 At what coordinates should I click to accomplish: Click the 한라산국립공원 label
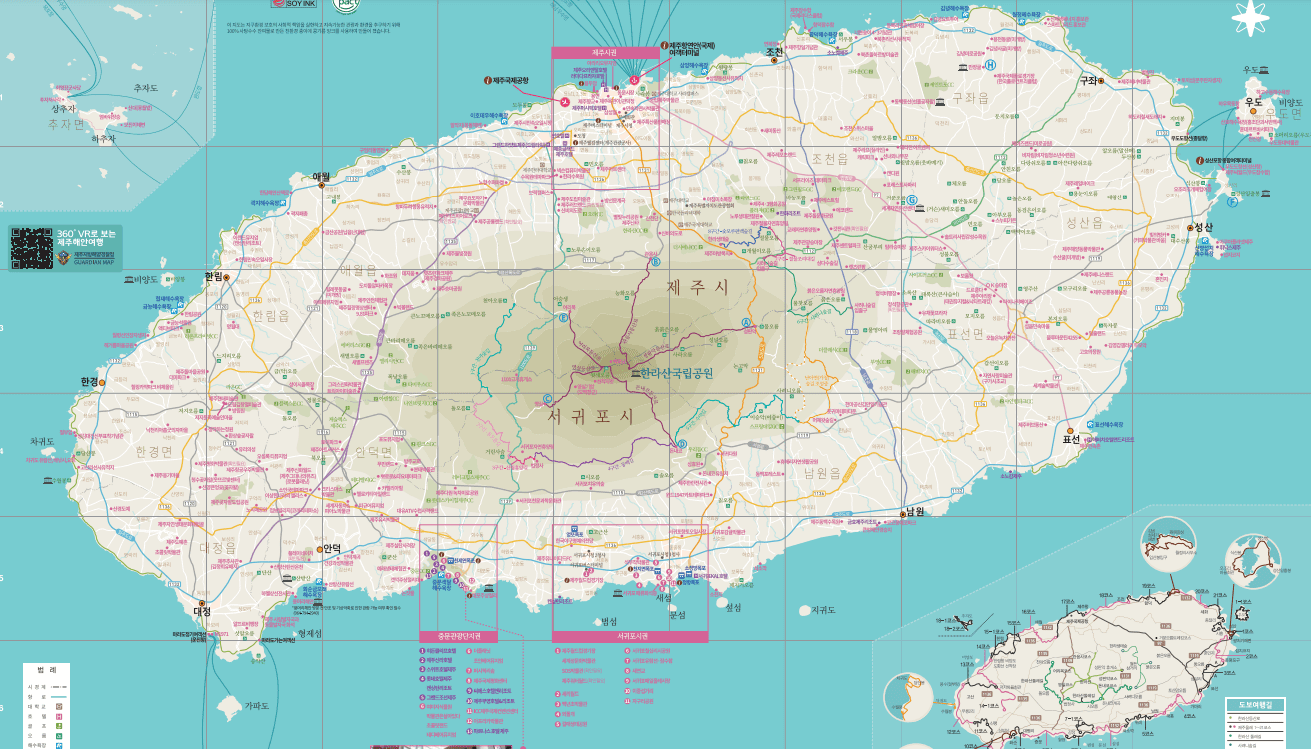point(678,374)
